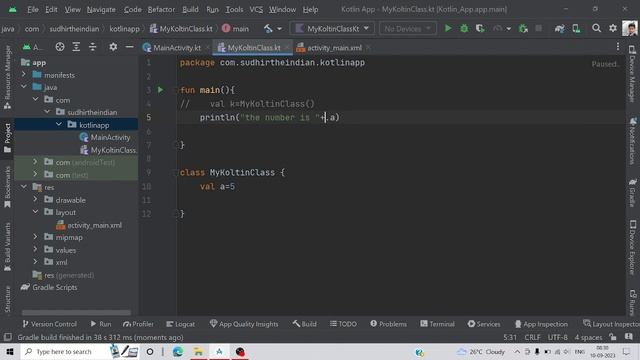Screen dimensions: 640x360
Task: Click the Make Project hammer icon
Action: (x=268, y=29)
